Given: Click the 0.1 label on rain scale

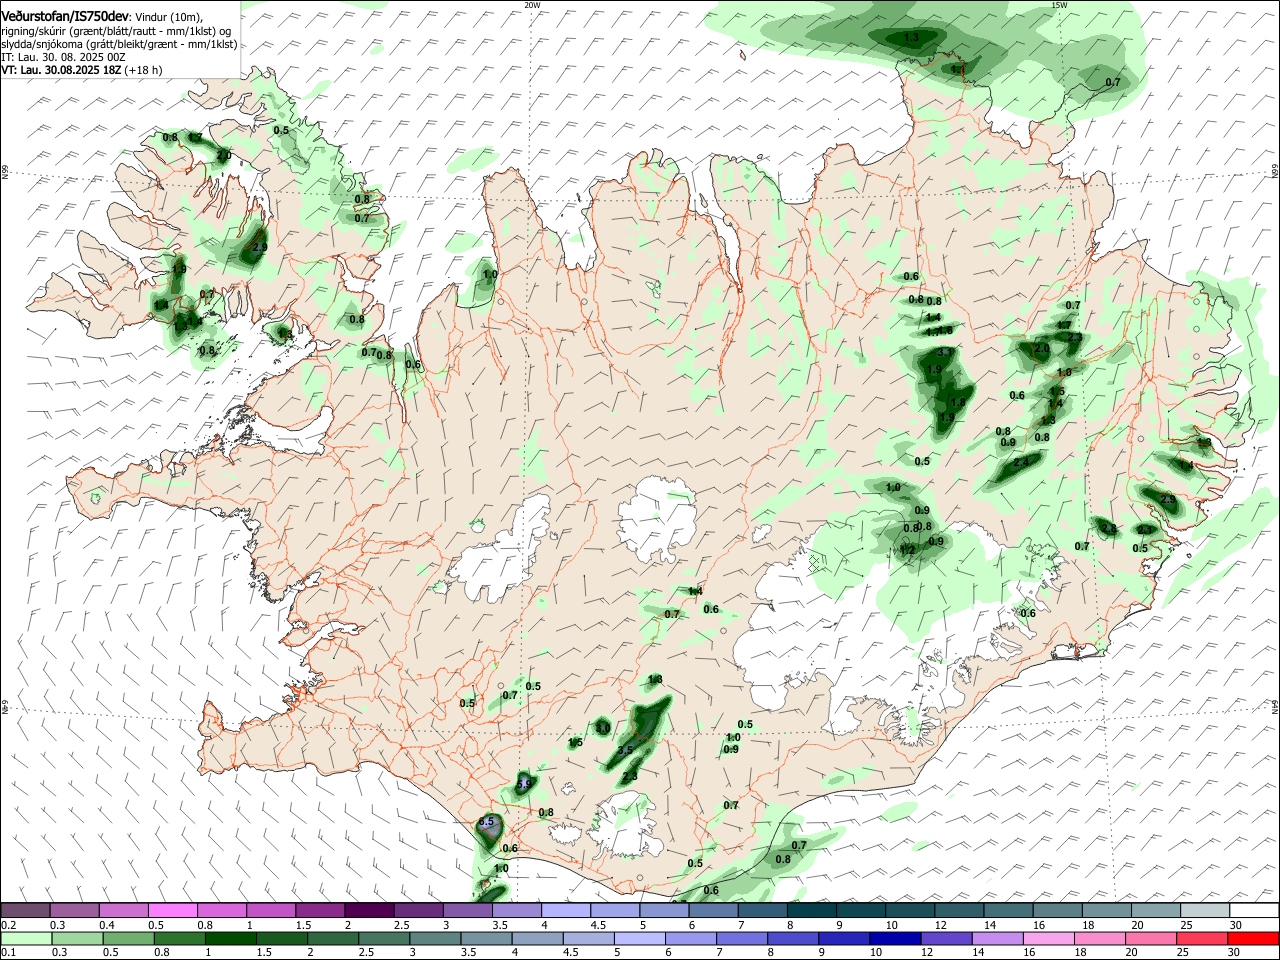Looking at the screenshot, I should pyautogui.click(x=8, y=953).
